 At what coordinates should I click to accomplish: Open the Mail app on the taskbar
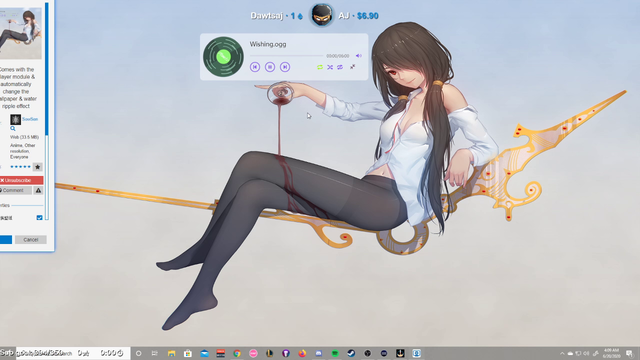point(204,353)
